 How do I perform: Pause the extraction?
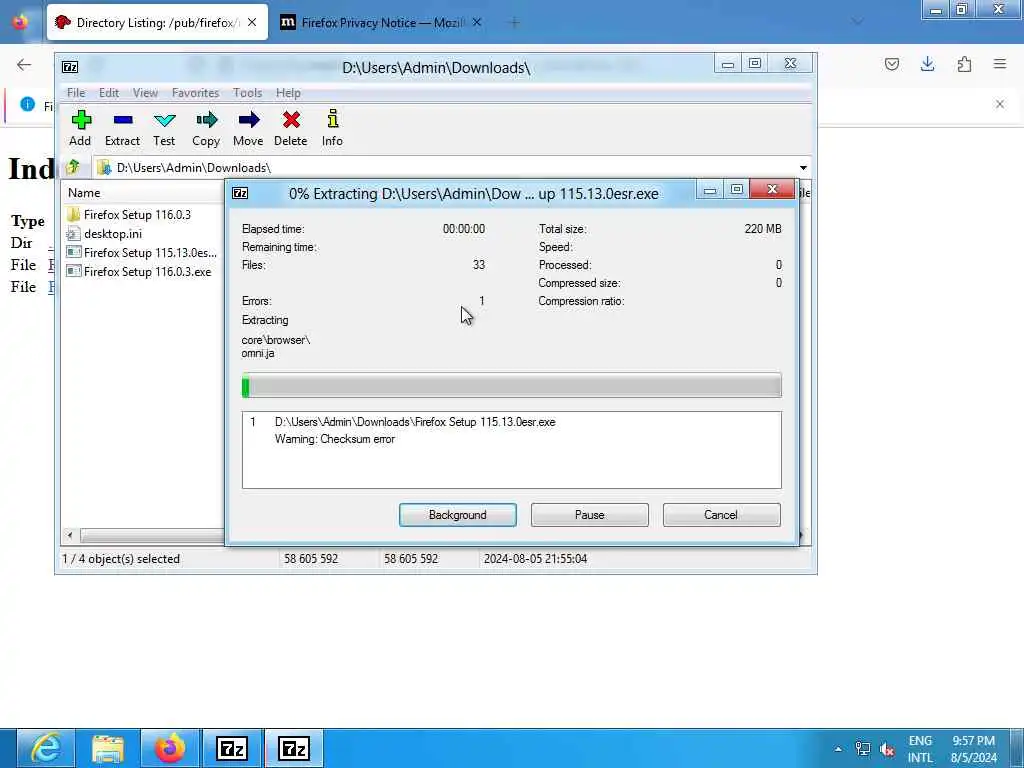[x=589, y=515]
